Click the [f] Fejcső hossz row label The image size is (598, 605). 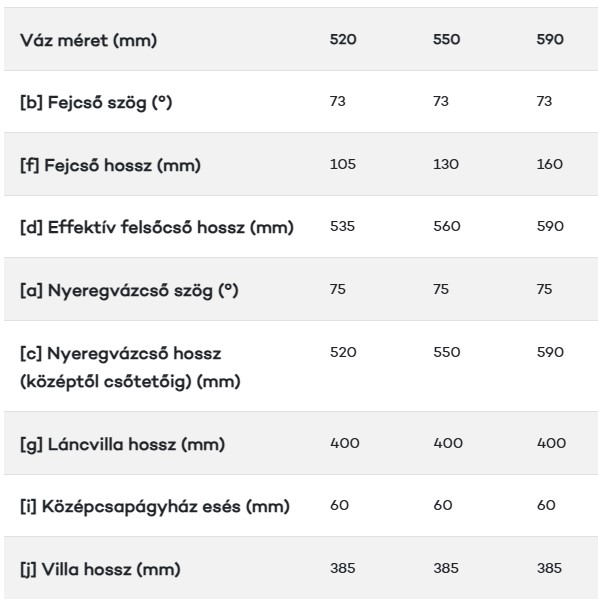tap(110, 165)
